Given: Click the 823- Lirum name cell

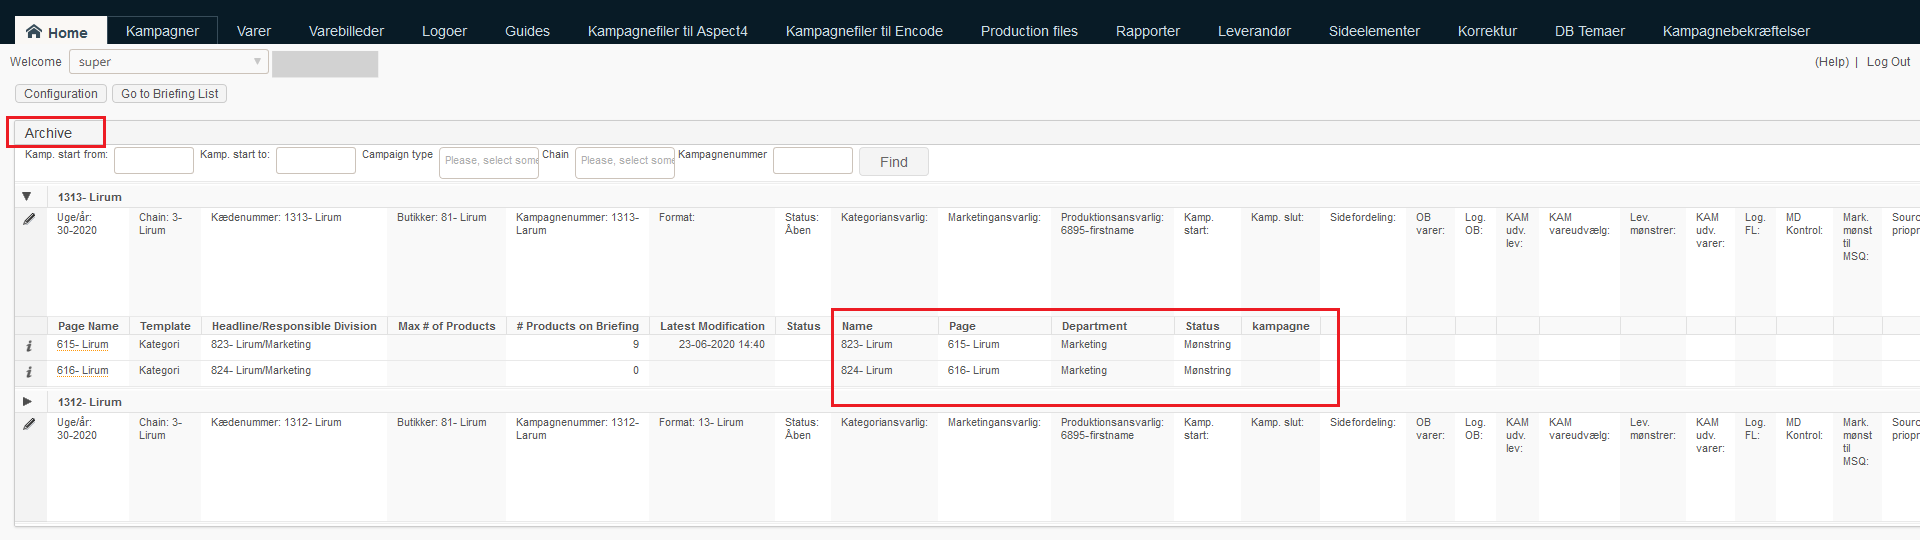Looking at the screenshot, I should click(x=867, y=345).
